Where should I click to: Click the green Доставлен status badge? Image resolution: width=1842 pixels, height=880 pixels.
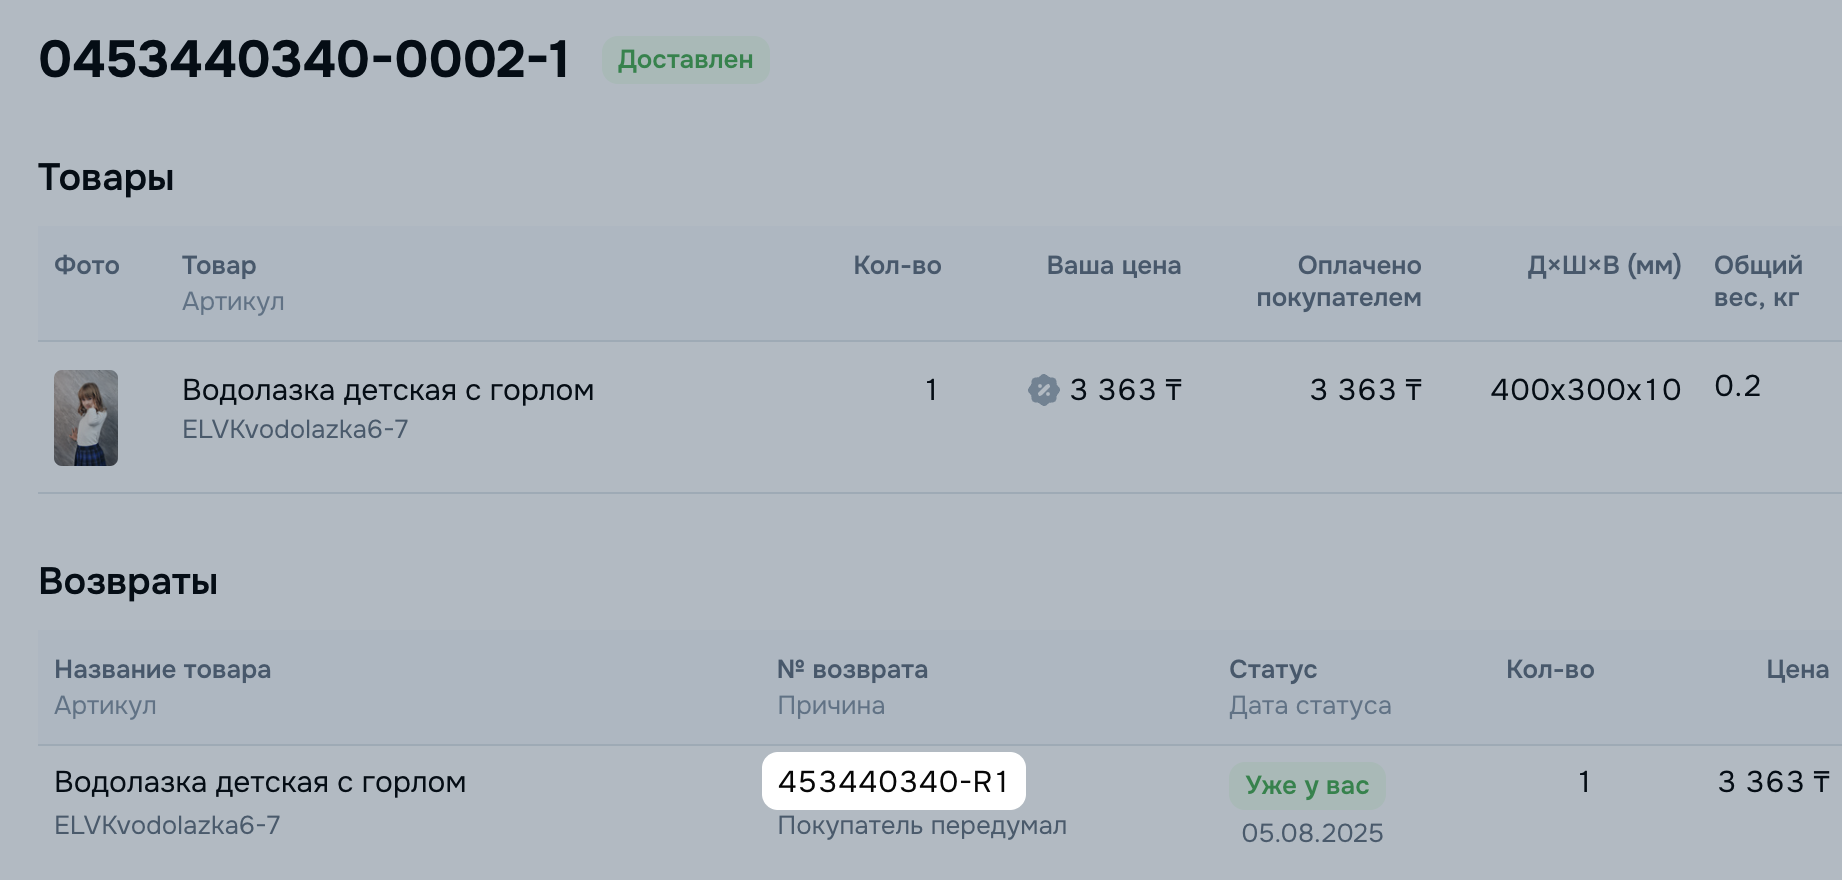pyautogui.click(x=685, y=60)
